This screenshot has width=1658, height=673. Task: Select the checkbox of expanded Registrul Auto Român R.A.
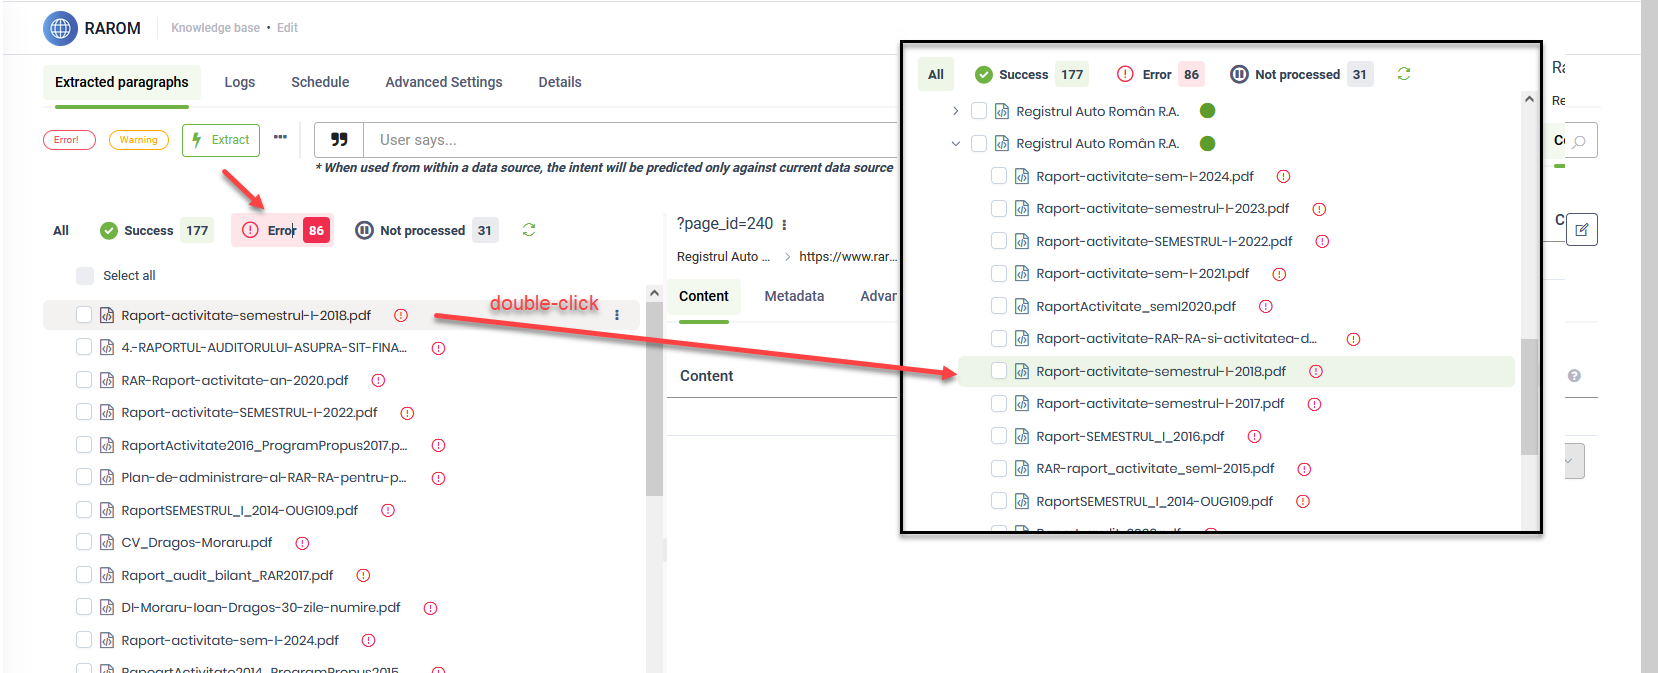click(979, 143)
